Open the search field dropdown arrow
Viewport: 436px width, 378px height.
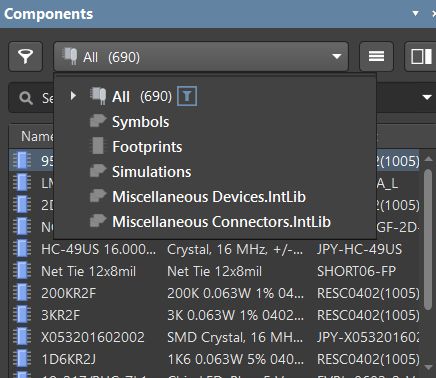pos(427,97)
